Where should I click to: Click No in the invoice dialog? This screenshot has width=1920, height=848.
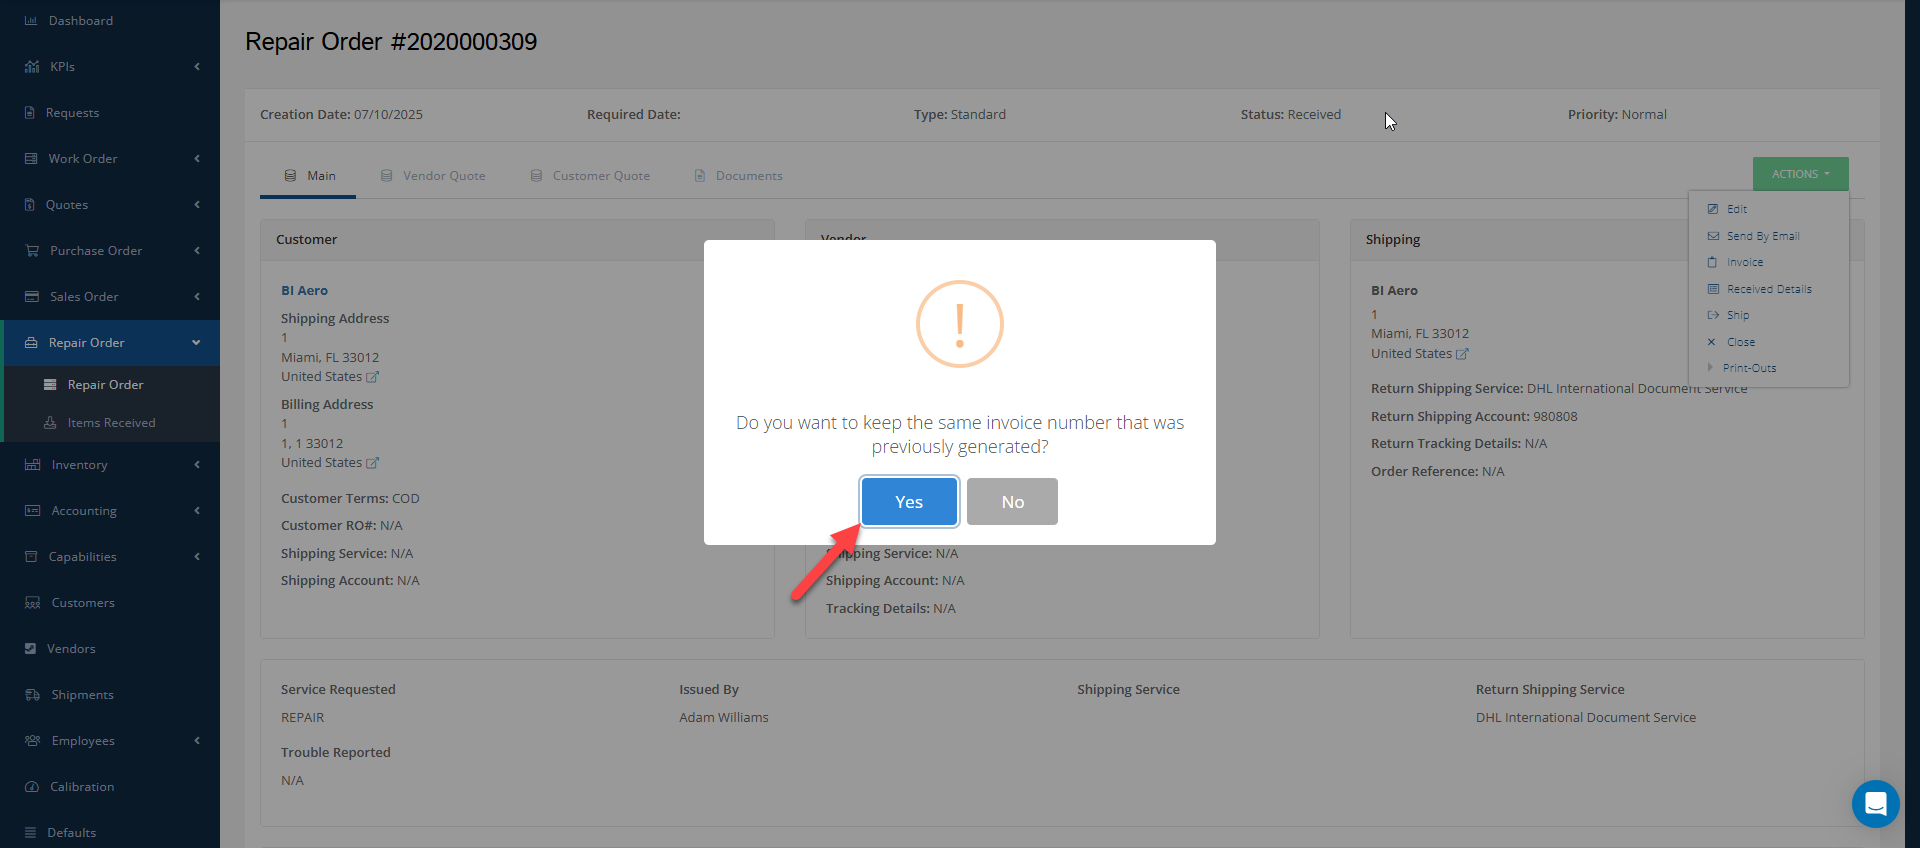(x=1012, y=502)
